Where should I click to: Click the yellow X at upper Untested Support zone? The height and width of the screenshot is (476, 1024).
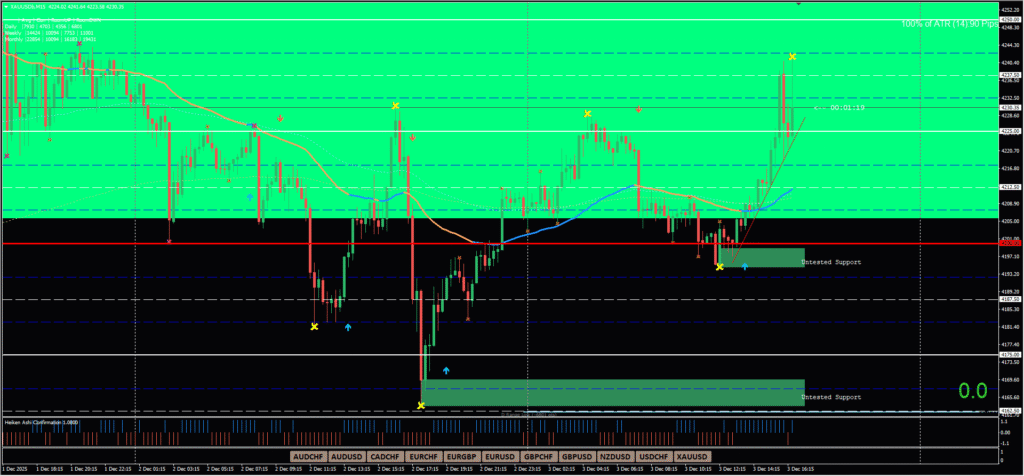pos(719,267)
